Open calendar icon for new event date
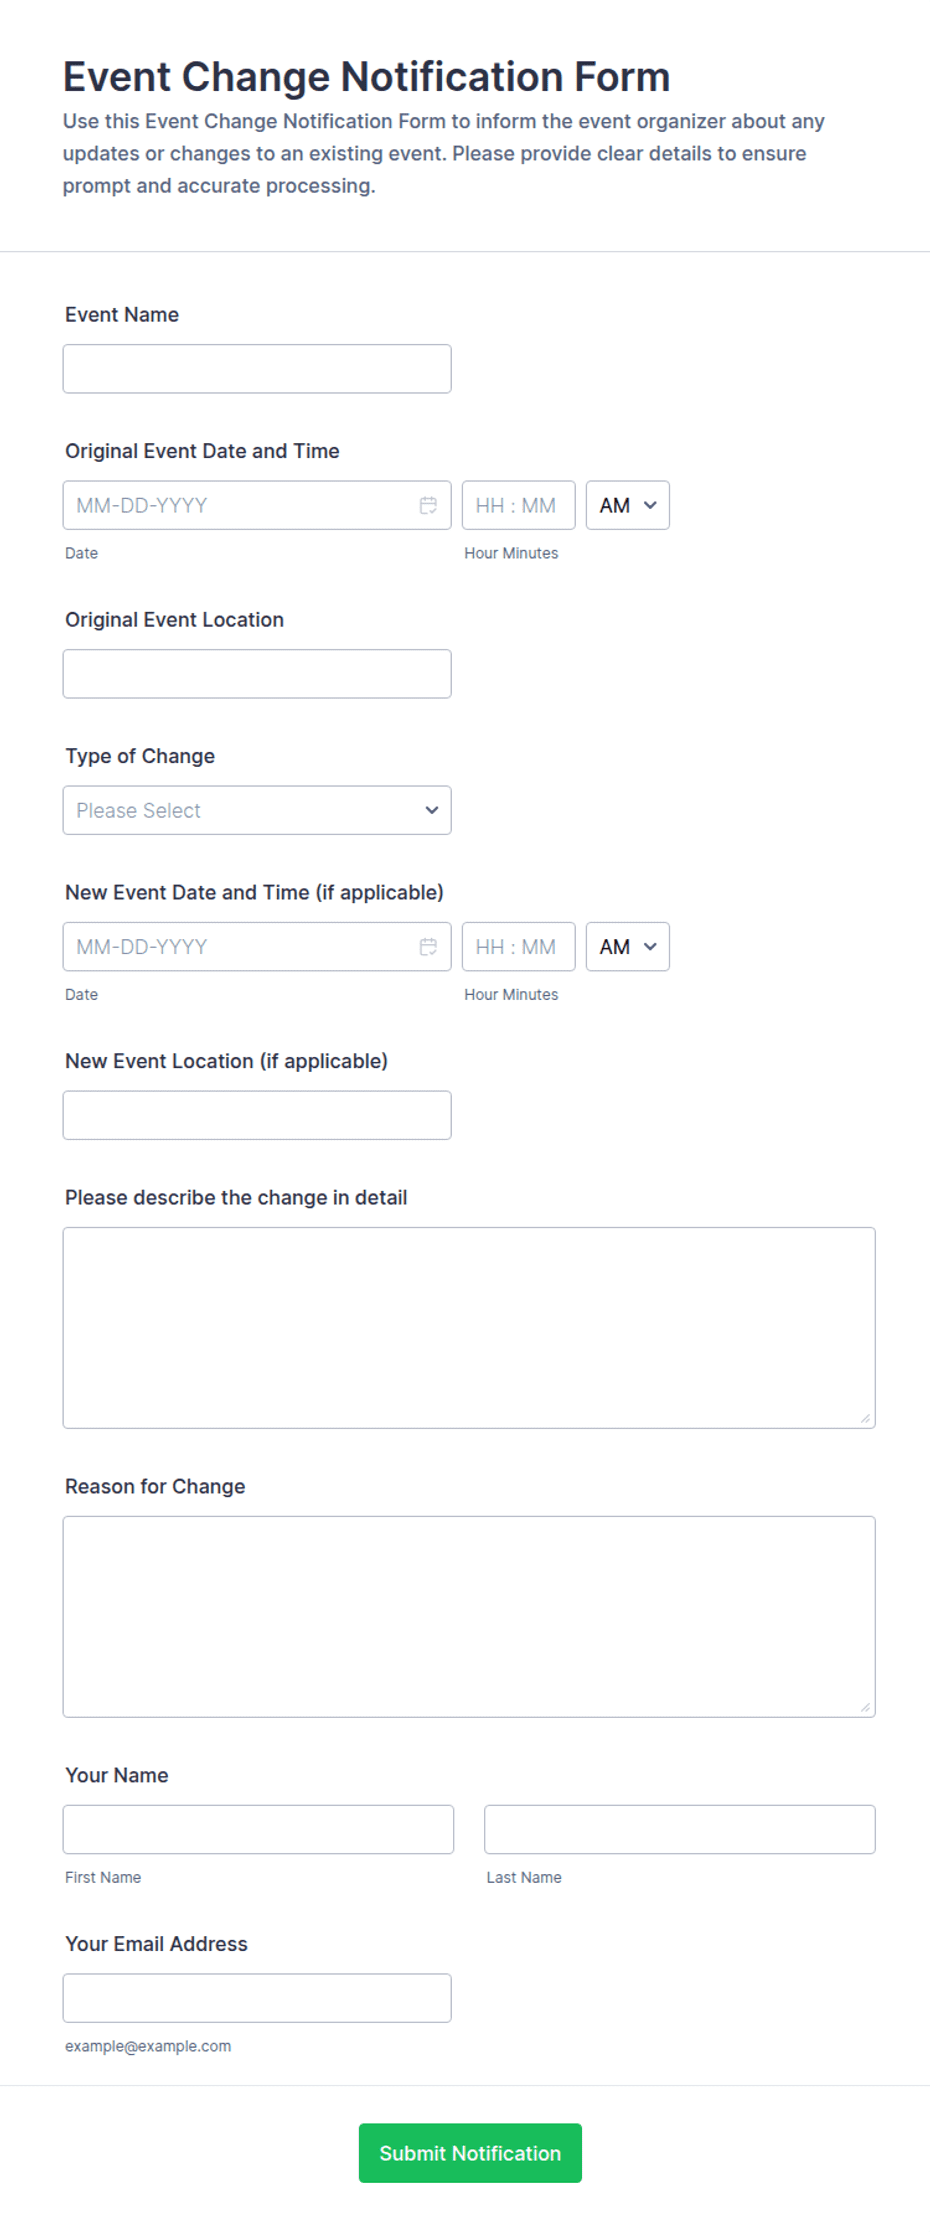This screenshot has width=930, height=2232. 428,946
